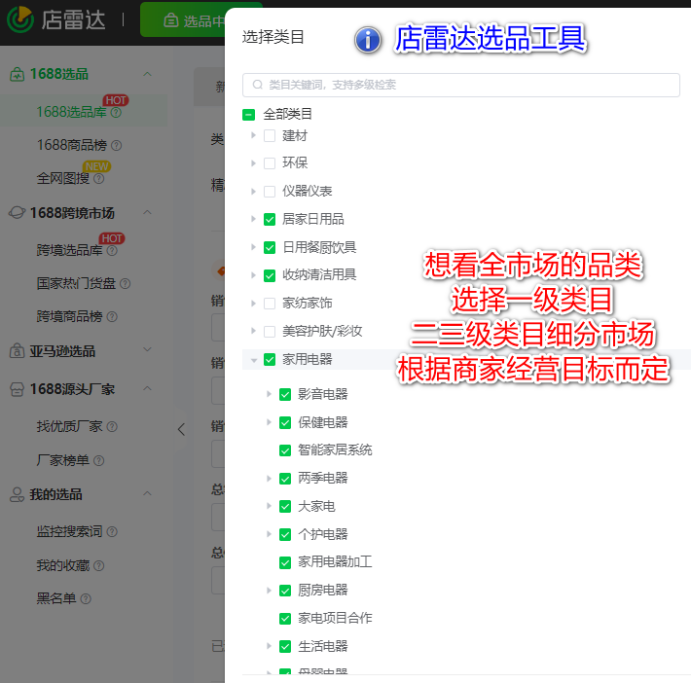Uncheck the 家用电器 checkbox
The image size is (692, 684).
click(270, 360)
